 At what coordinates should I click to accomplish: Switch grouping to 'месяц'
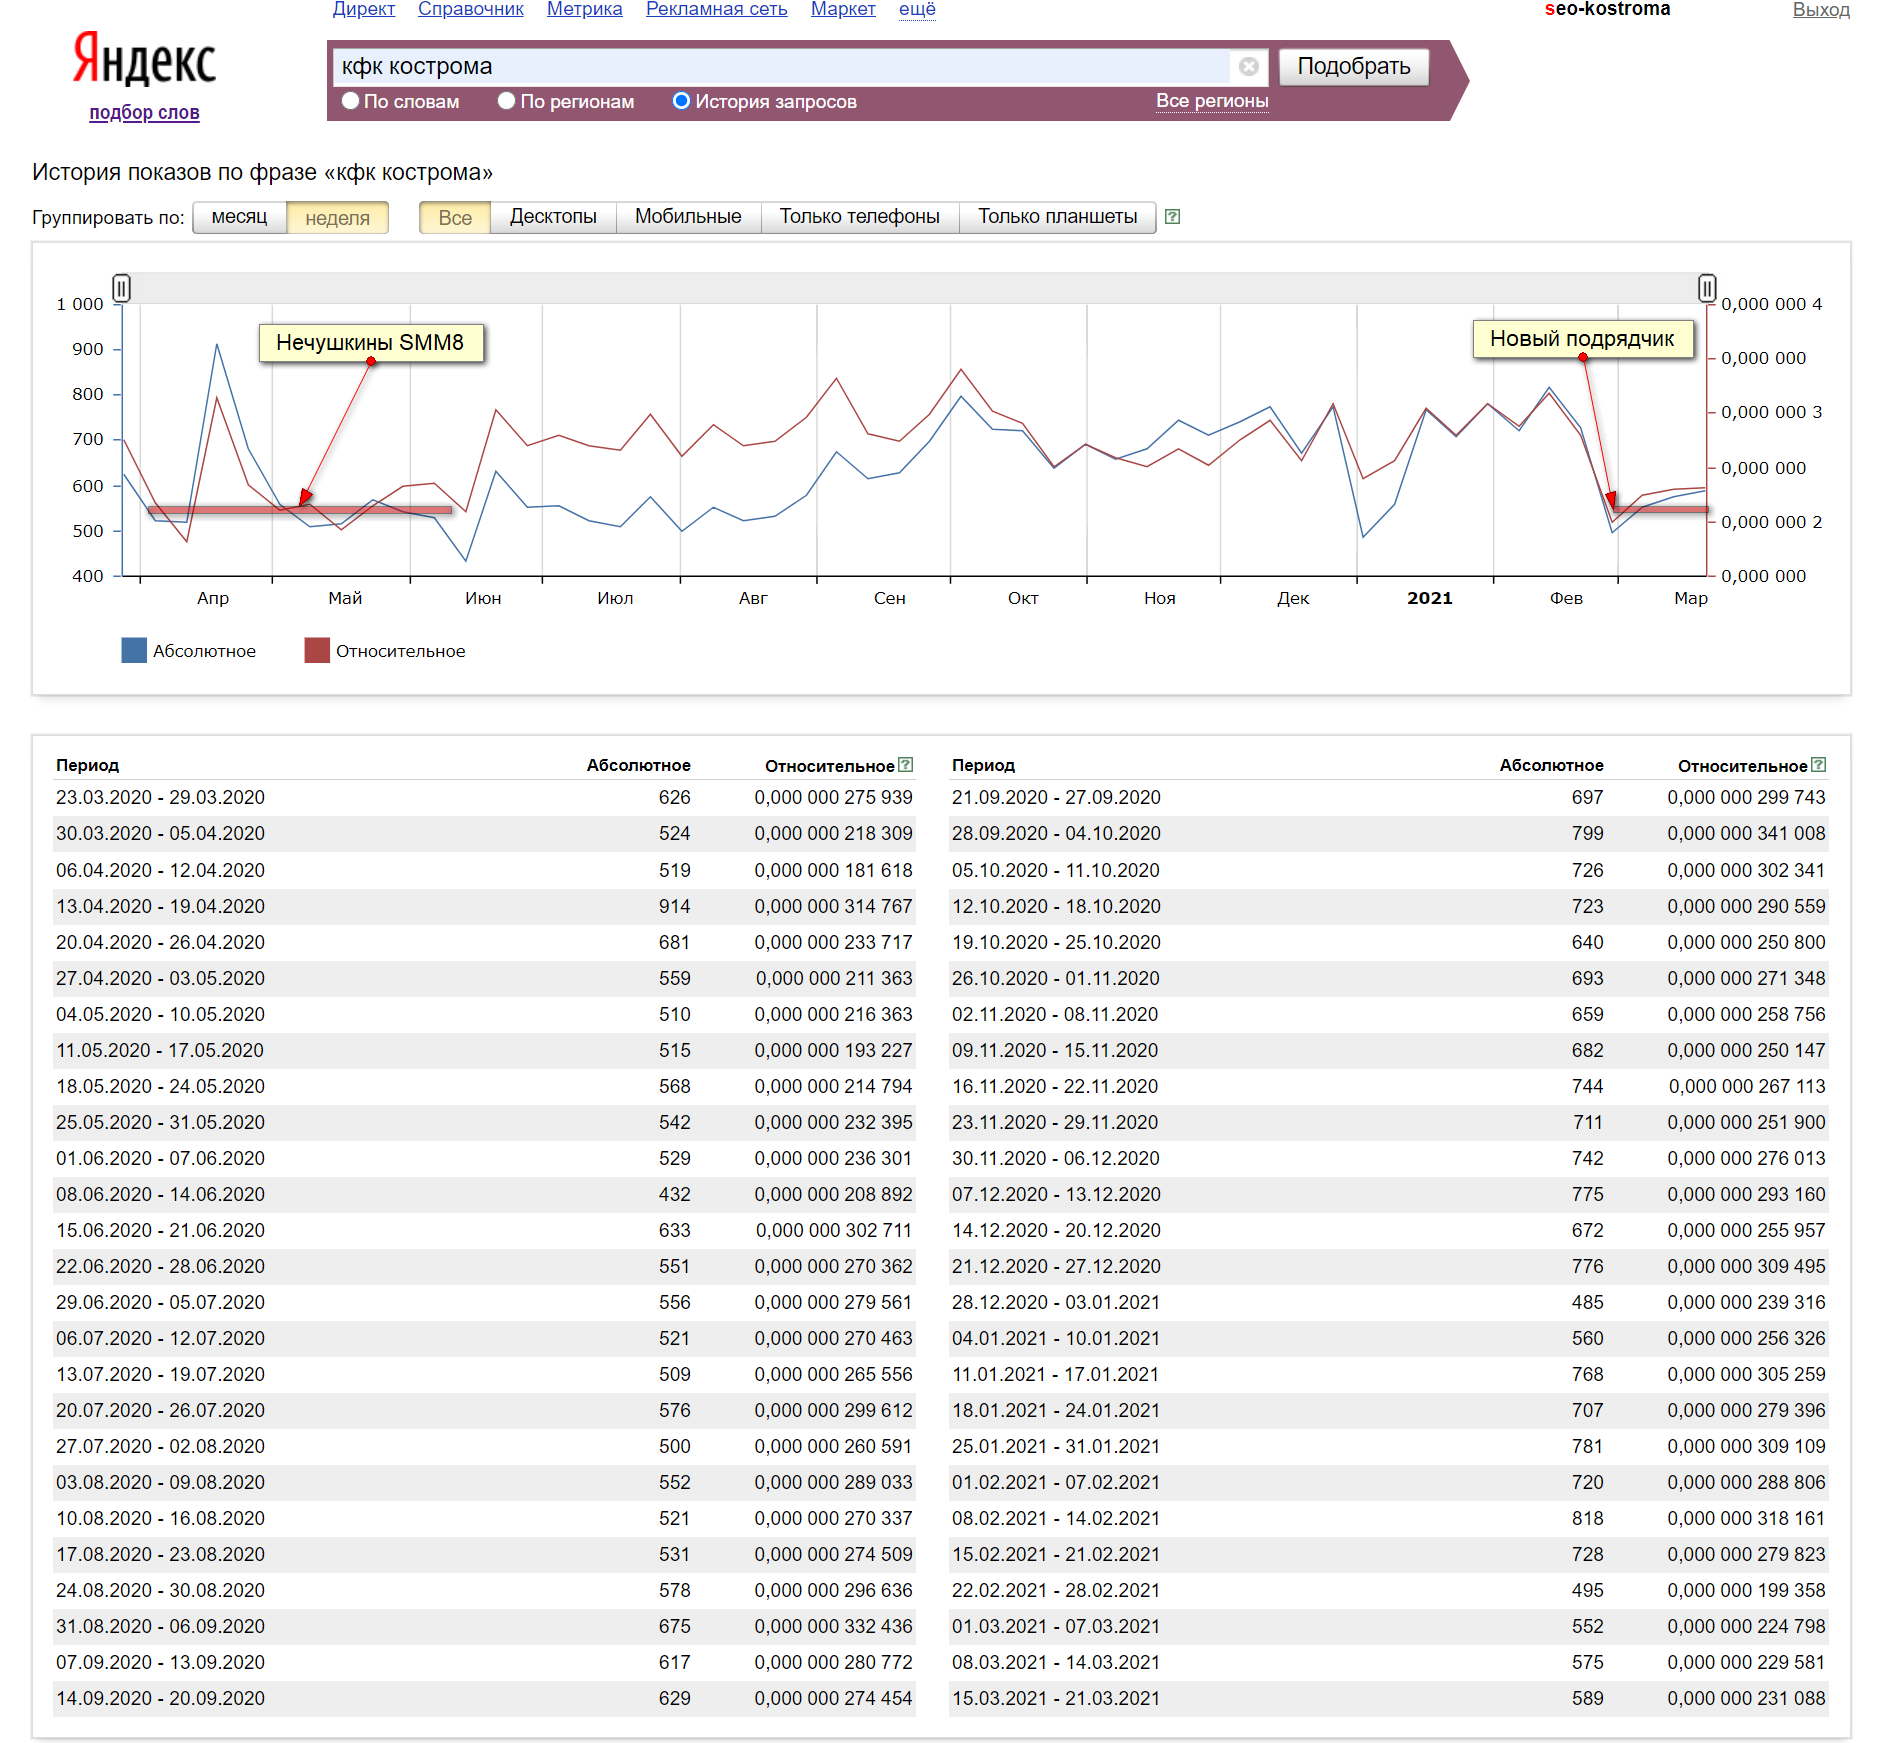pos(239,217)
